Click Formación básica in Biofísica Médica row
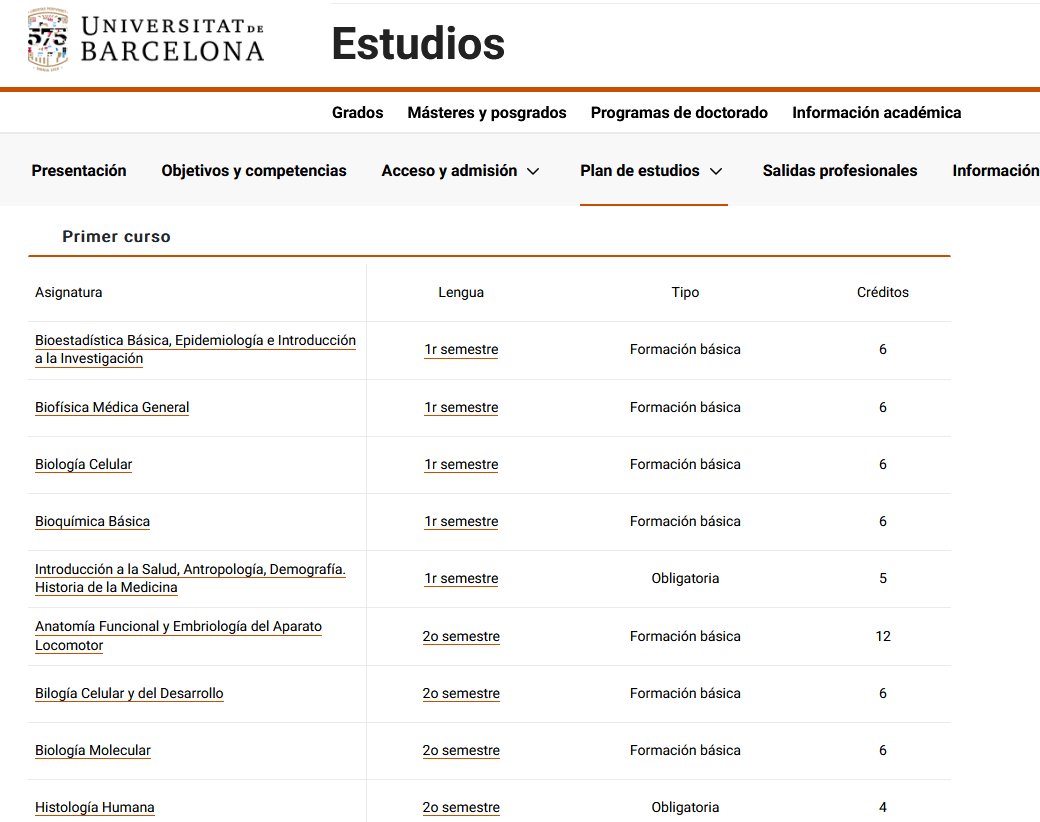The image size is (1040, 822). tap(685, 407)
